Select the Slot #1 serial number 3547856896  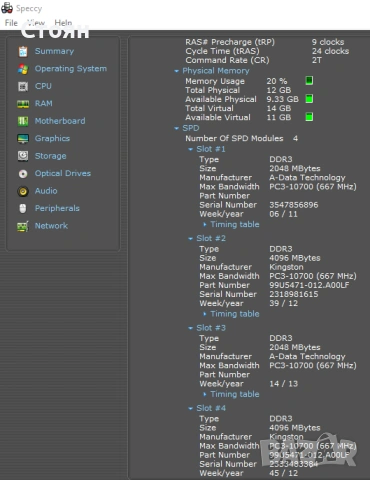point(294,205)
